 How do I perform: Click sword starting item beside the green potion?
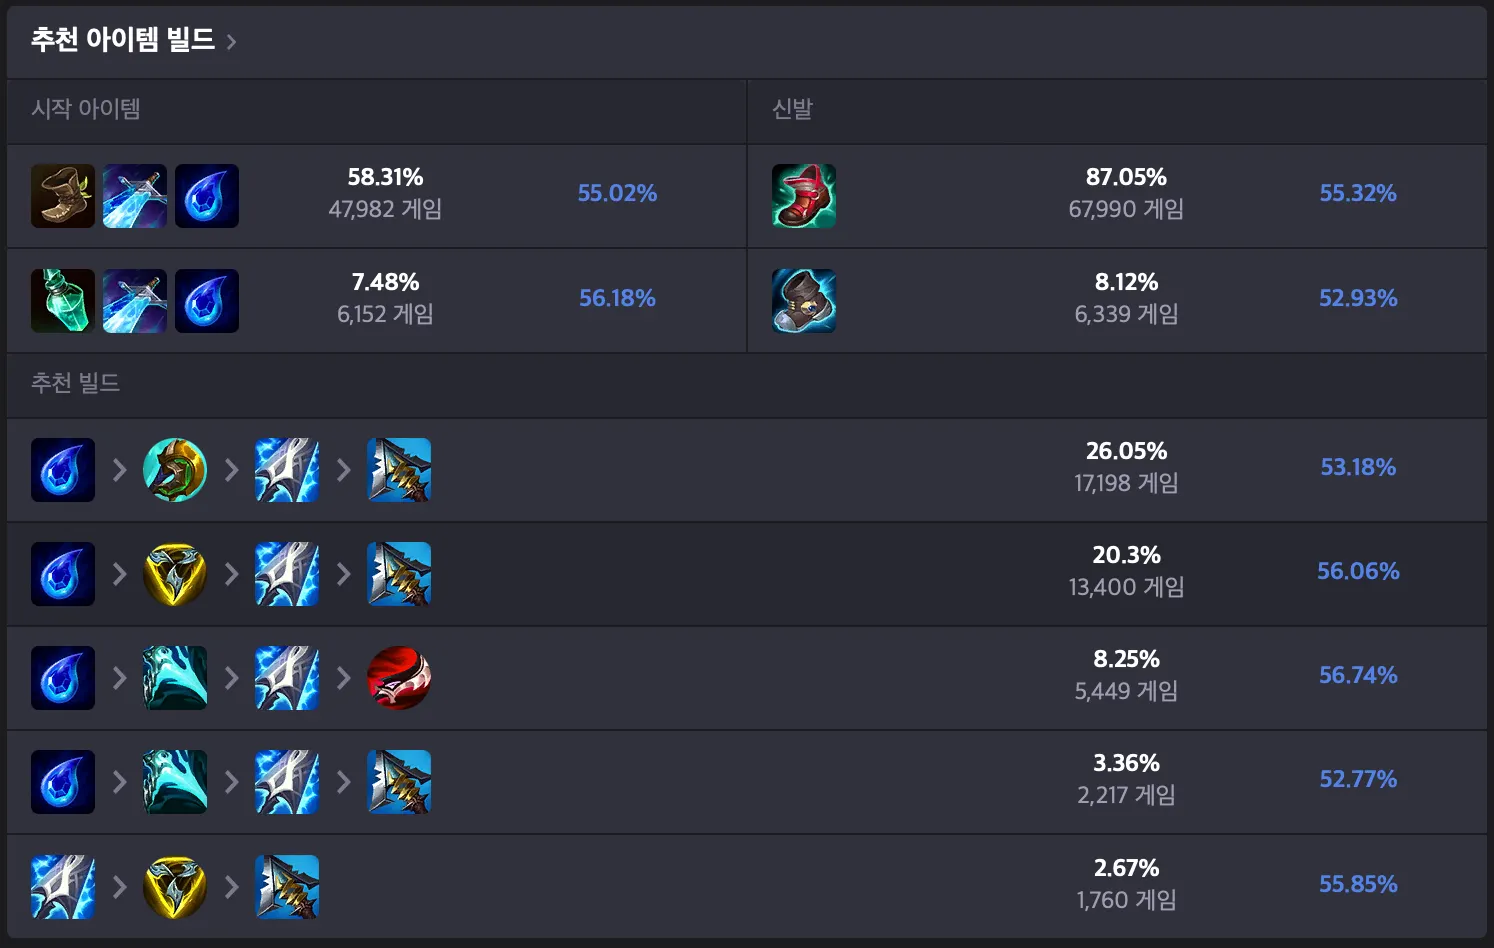[x=134, y=300]
